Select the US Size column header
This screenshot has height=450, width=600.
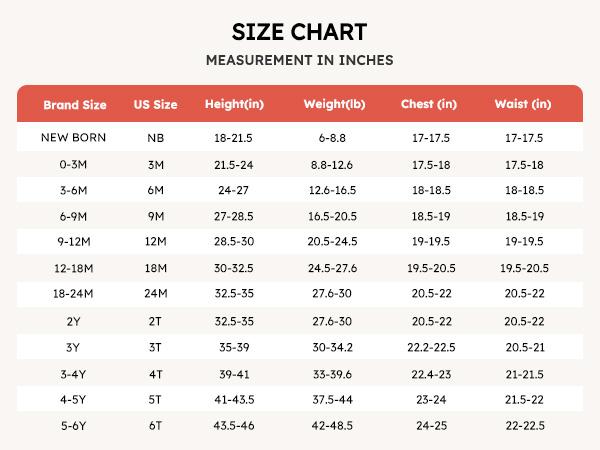pyautogui.click(x=155, y=104)
